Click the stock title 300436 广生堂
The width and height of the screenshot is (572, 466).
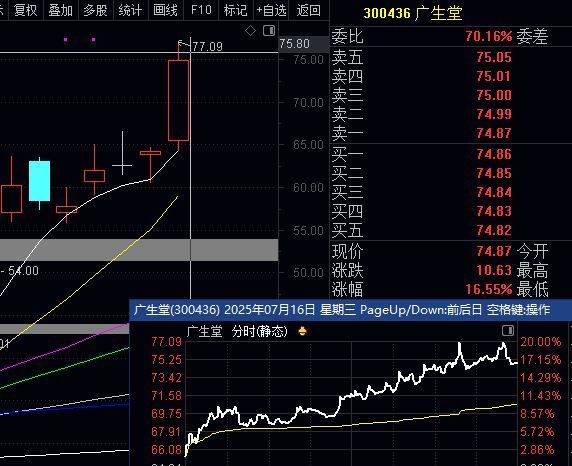(x=413, y=13)
